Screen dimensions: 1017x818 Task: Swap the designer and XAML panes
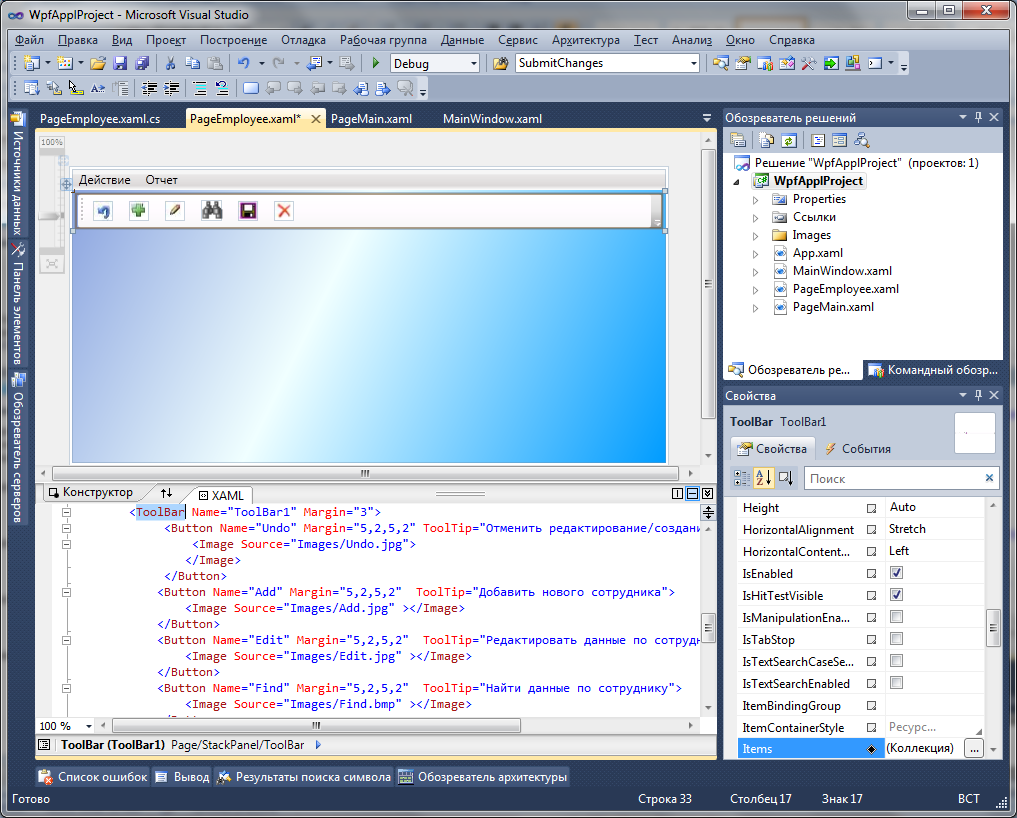click(167, 493)
